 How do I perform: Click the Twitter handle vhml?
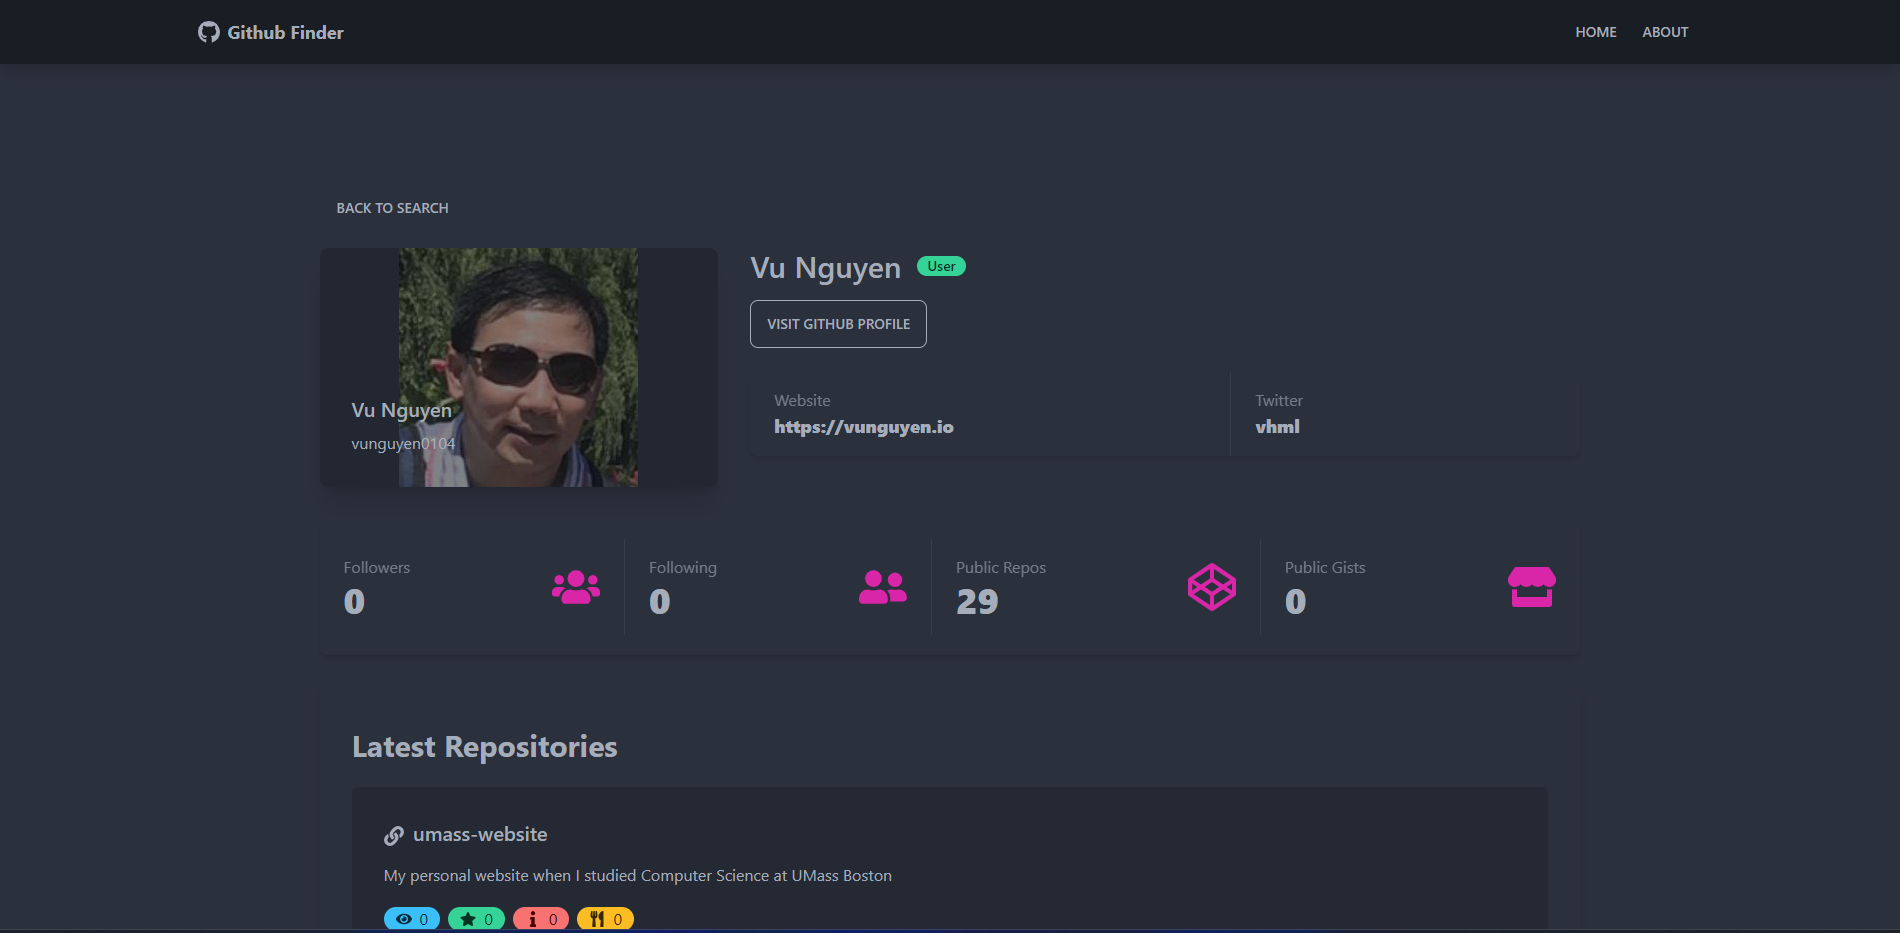1277,426
